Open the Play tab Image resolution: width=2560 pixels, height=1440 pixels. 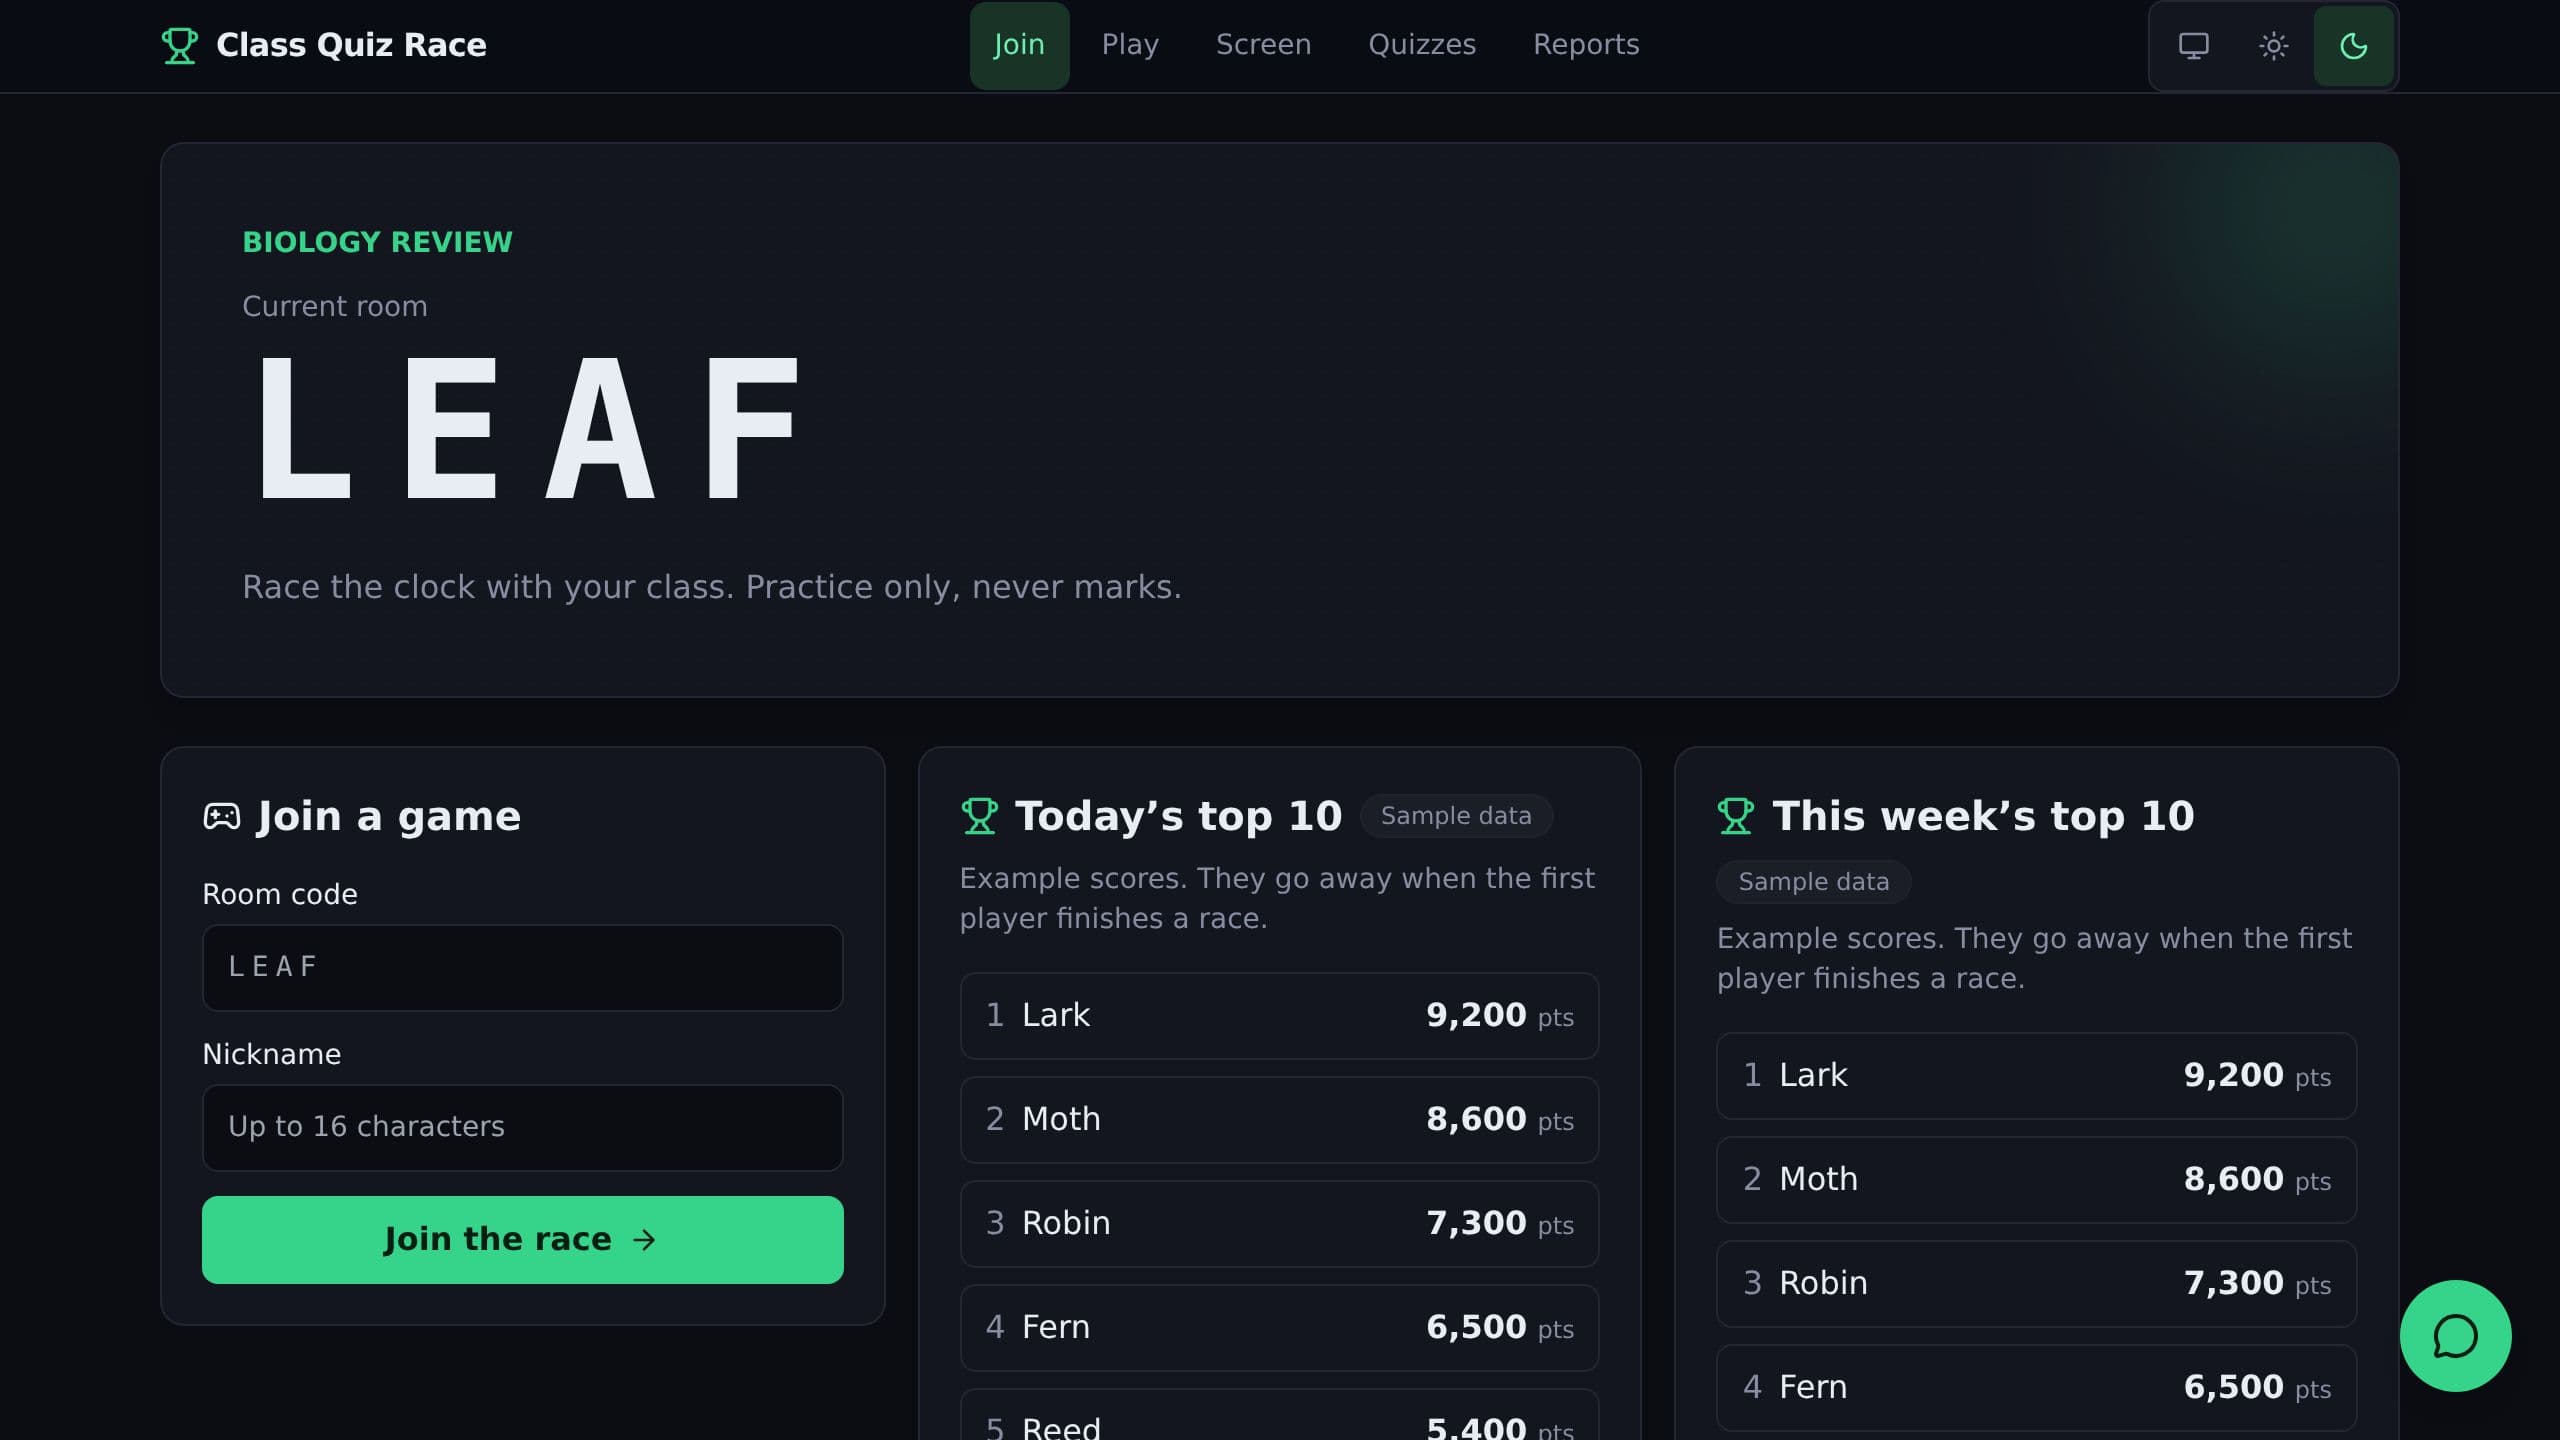pos(1130,45)
